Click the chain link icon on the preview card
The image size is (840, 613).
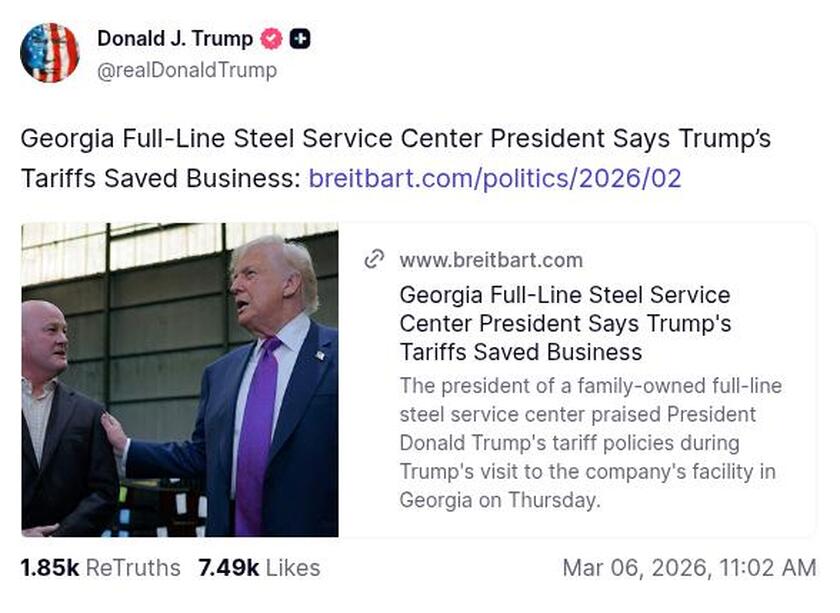tap(374, 258)
